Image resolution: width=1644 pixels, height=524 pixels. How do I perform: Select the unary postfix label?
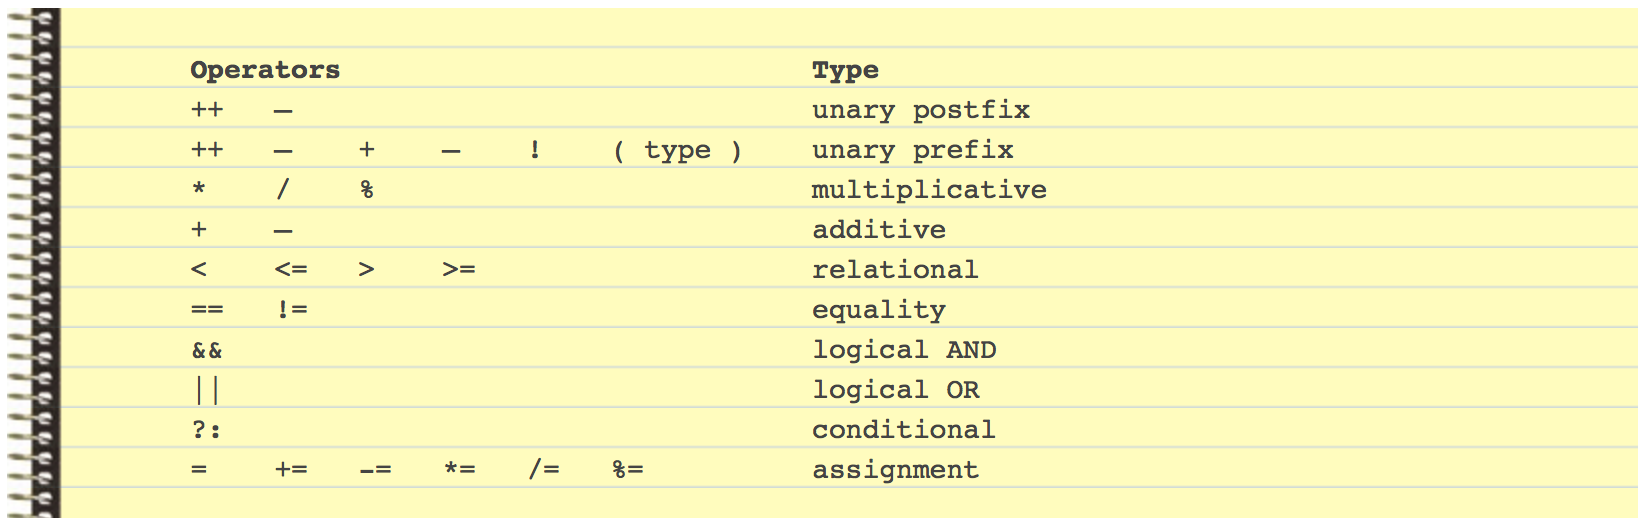click(x=920, y=110)
